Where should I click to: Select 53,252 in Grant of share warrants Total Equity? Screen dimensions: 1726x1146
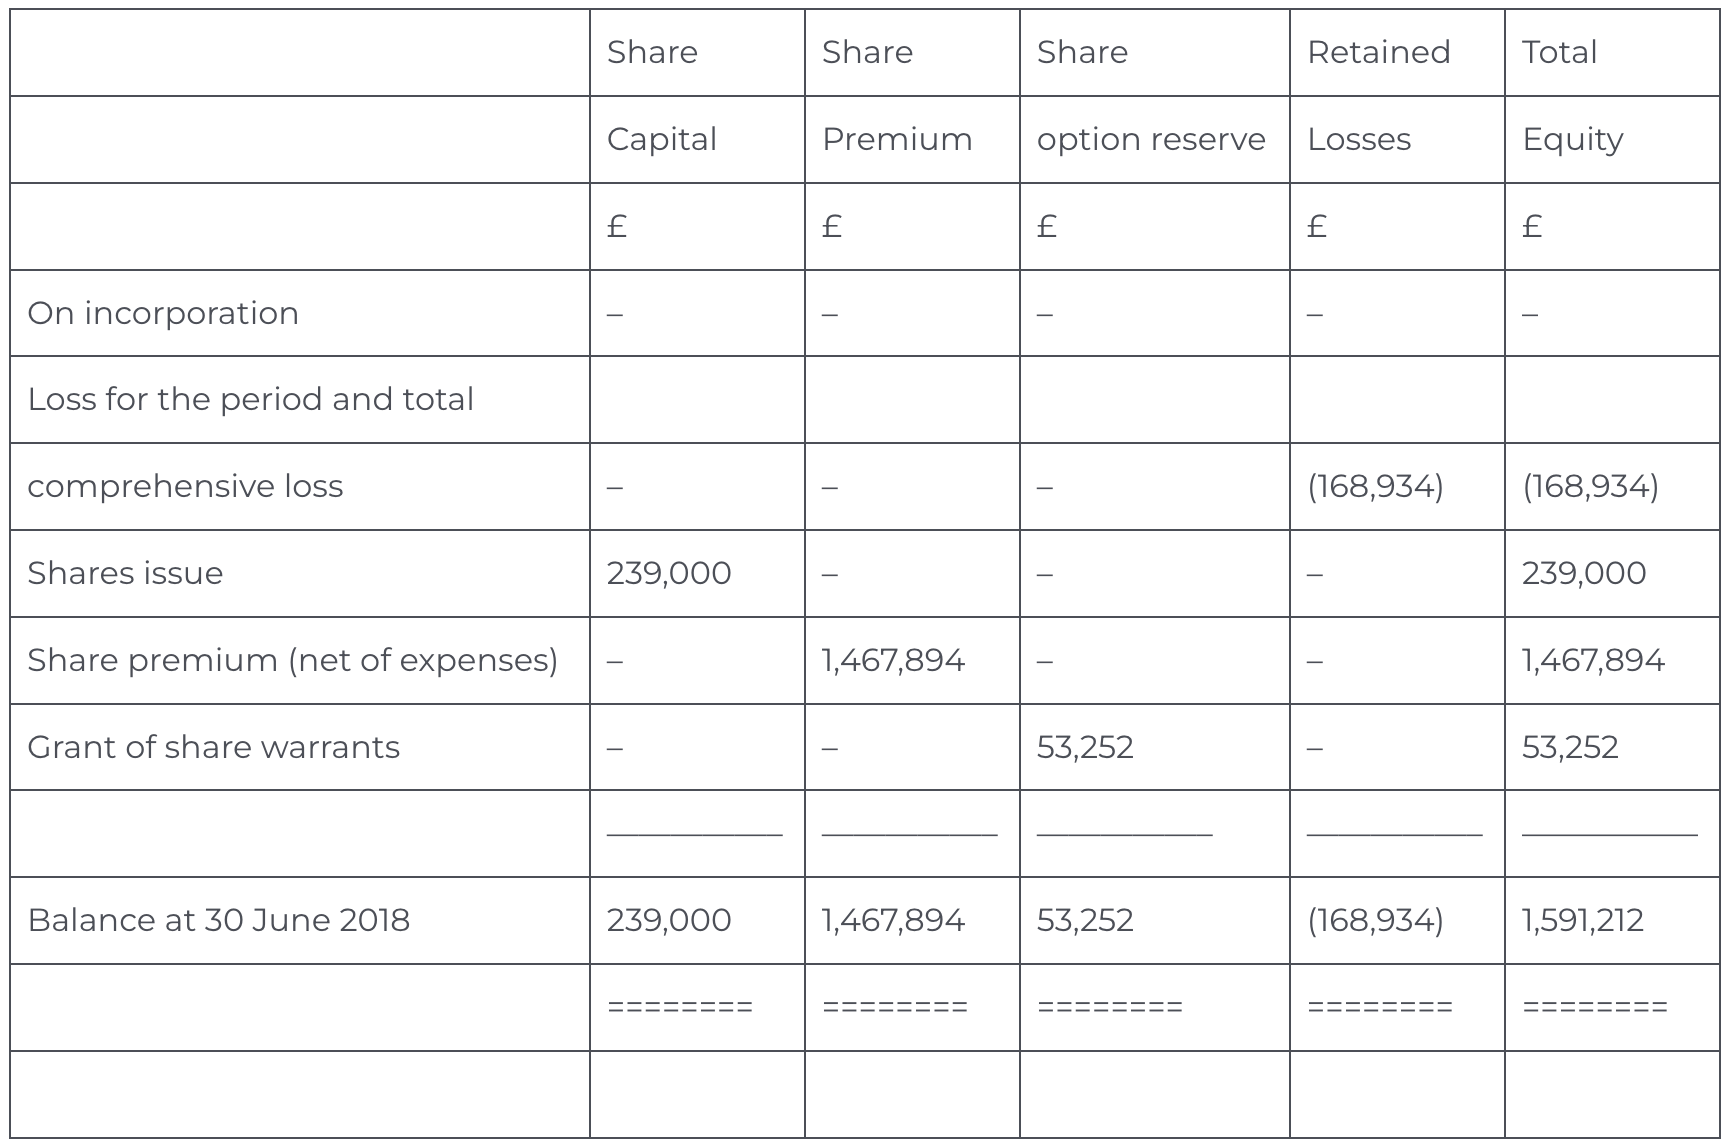(x=1569, y=748)
